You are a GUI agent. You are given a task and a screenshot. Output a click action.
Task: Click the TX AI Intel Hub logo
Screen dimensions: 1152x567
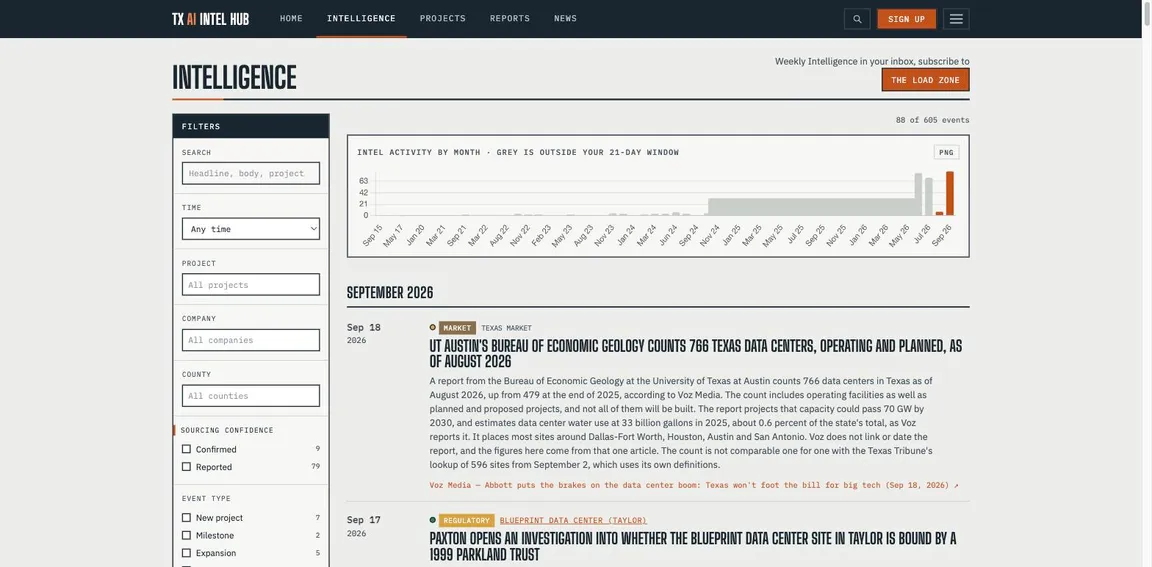click(x=210, y=19)
